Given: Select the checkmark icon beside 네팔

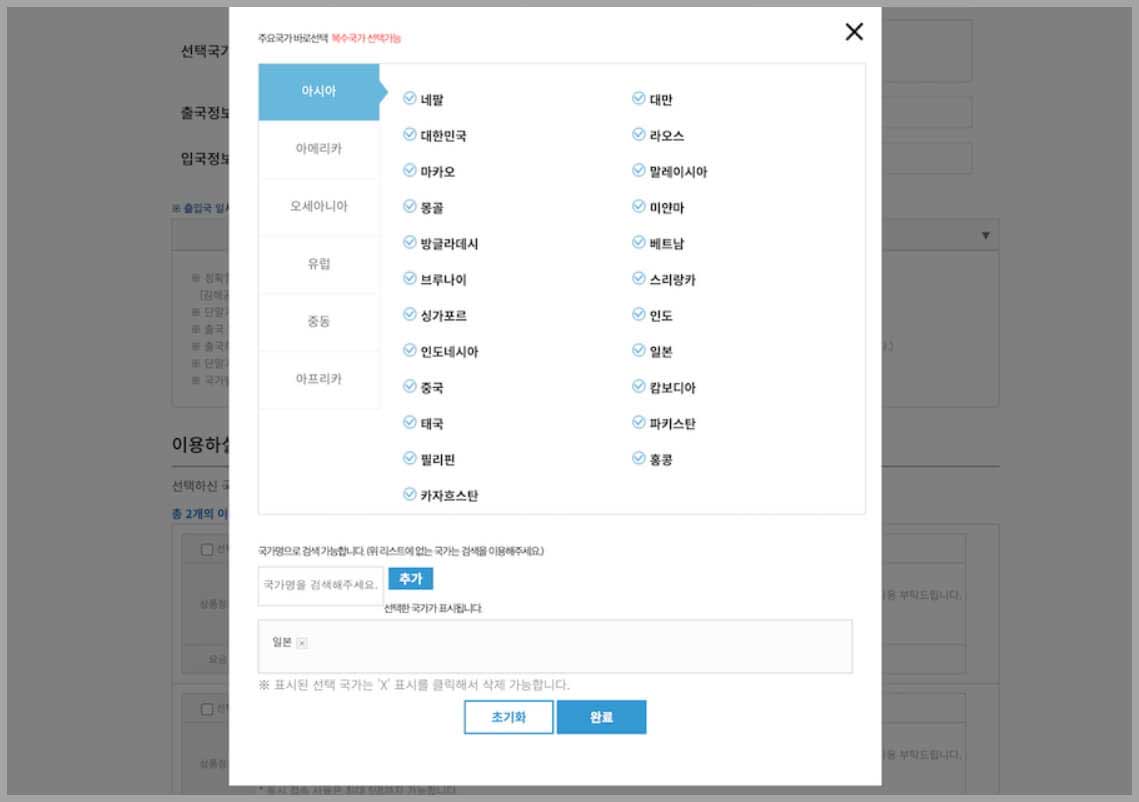Looking at the screenshot, I should pyautogui.click(x=410, y=97).
